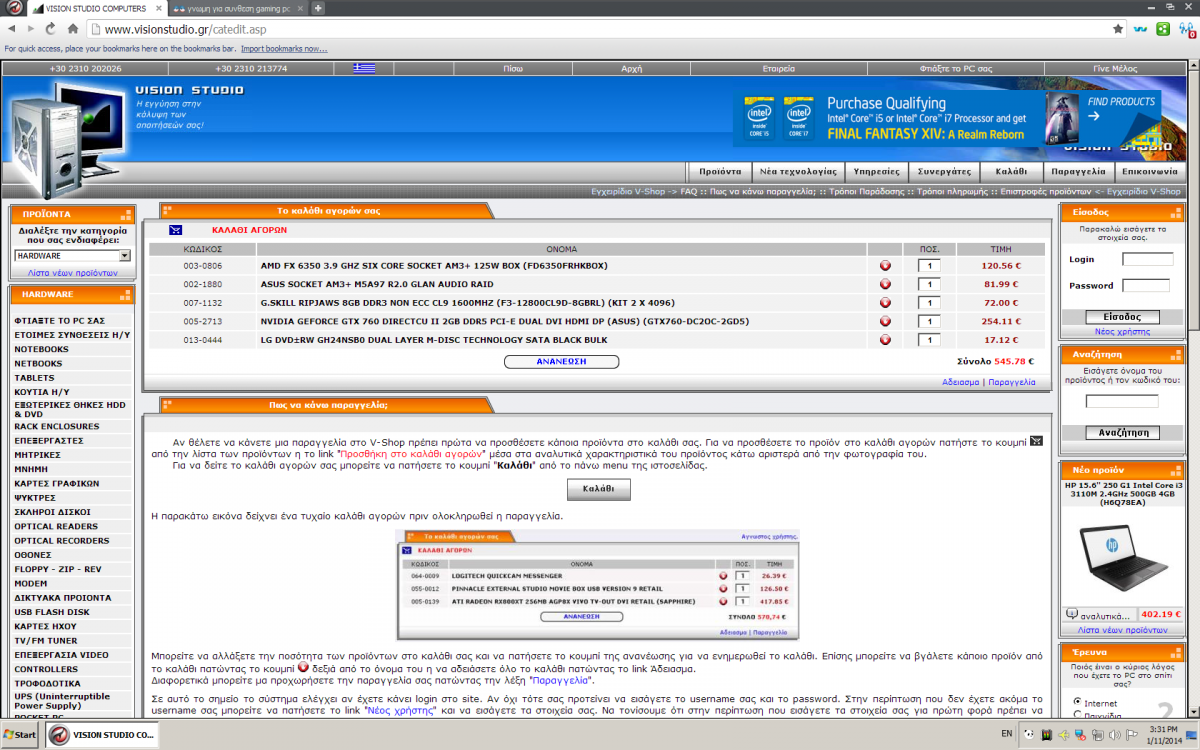Click Γίνε Μέλος in top bar
The image size is (1200, 750).
tap(1115, 69)
